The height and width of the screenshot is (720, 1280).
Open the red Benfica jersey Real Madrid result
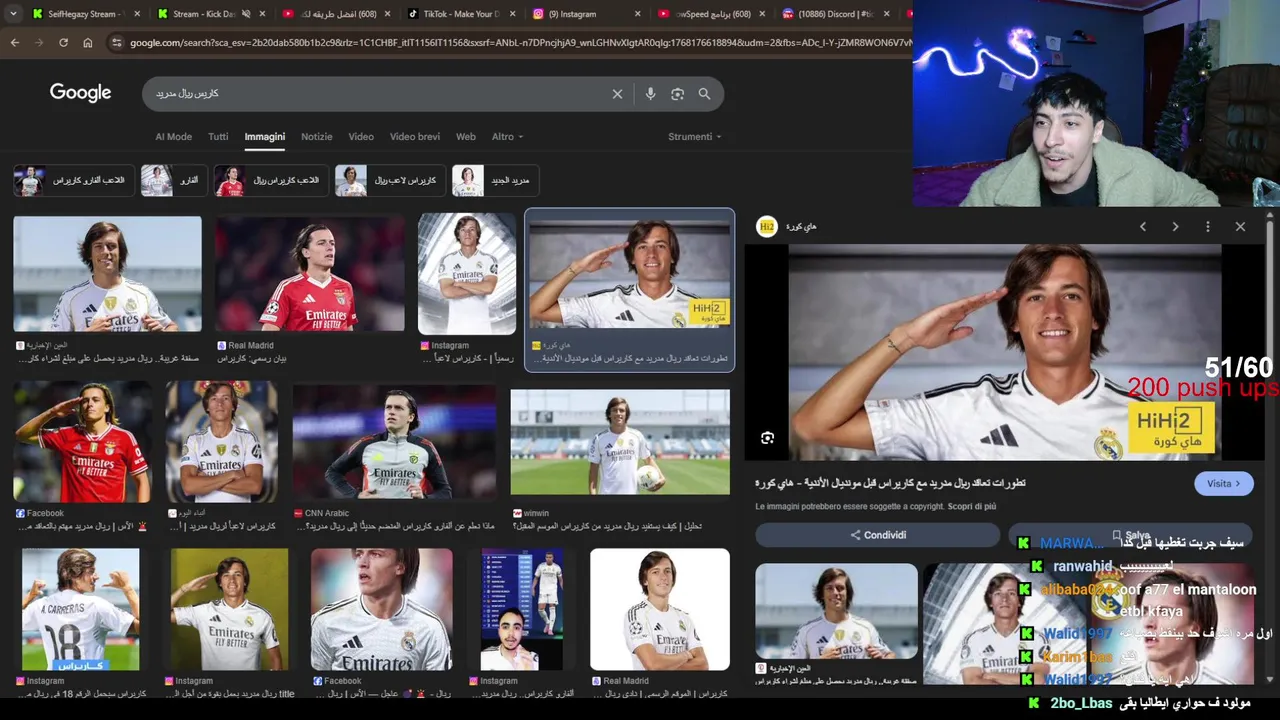click(310, 274)
